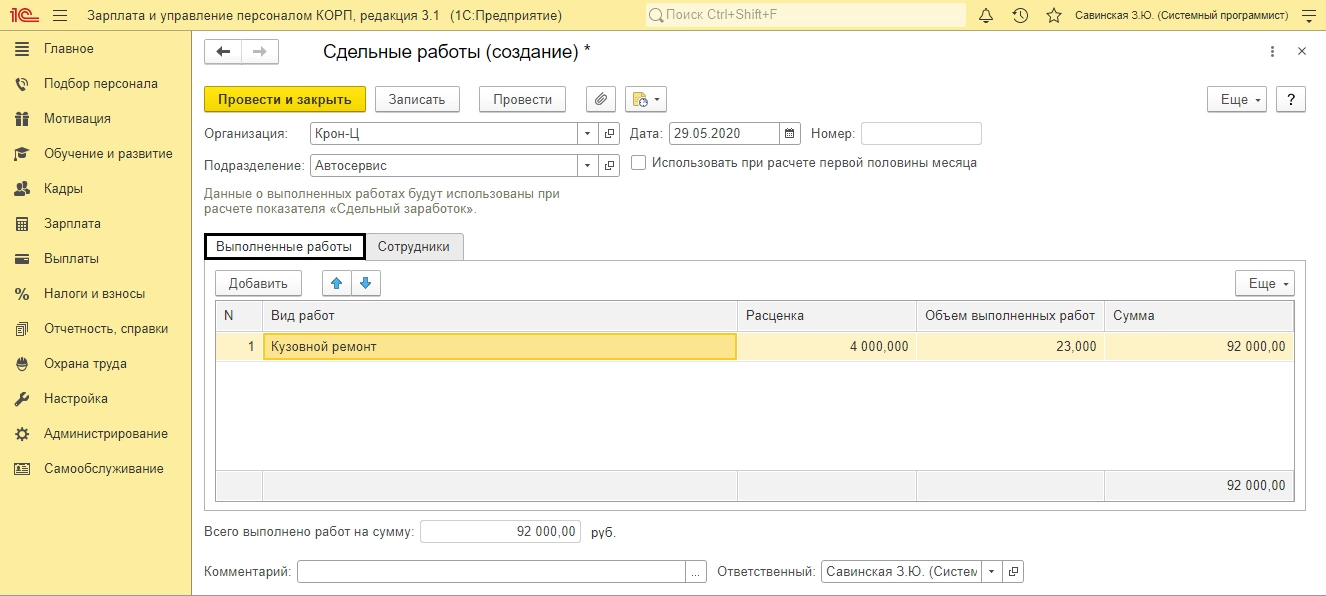Image resolution: width=1326 pixels, height=596 pixels.
Task: Click the Расценка column header
Action: (x=827, y=315)
